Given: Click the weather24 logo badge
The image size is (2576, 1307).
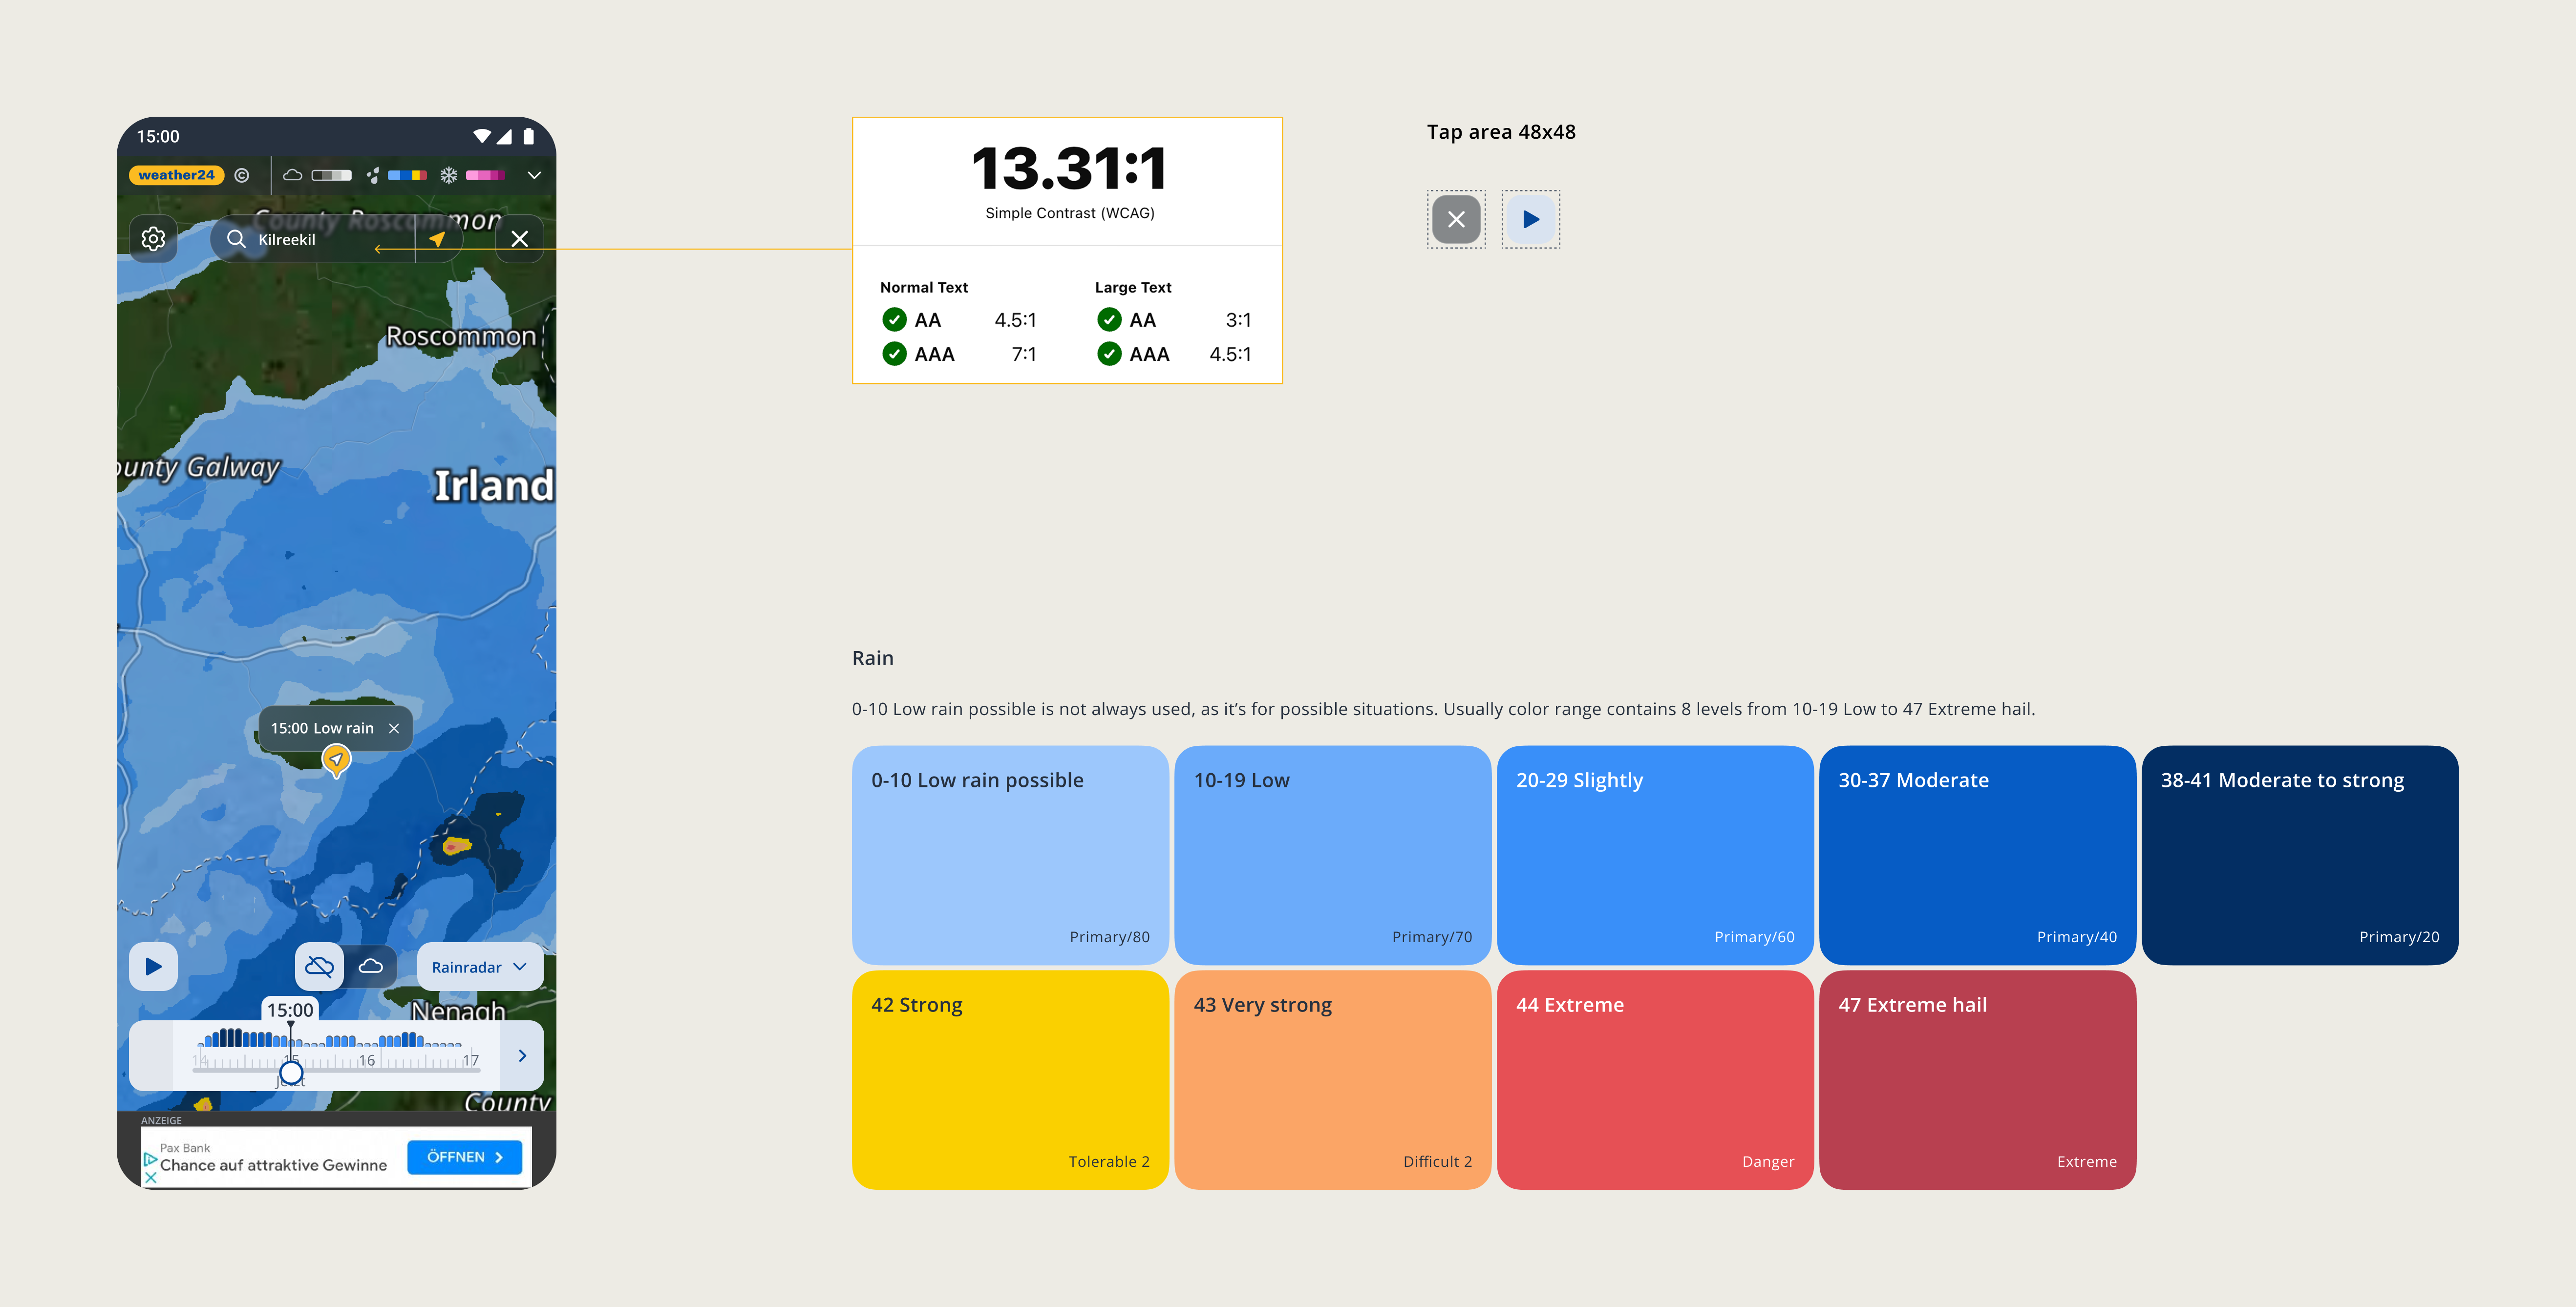Looking at the screenshot, I should pos(176,175).
